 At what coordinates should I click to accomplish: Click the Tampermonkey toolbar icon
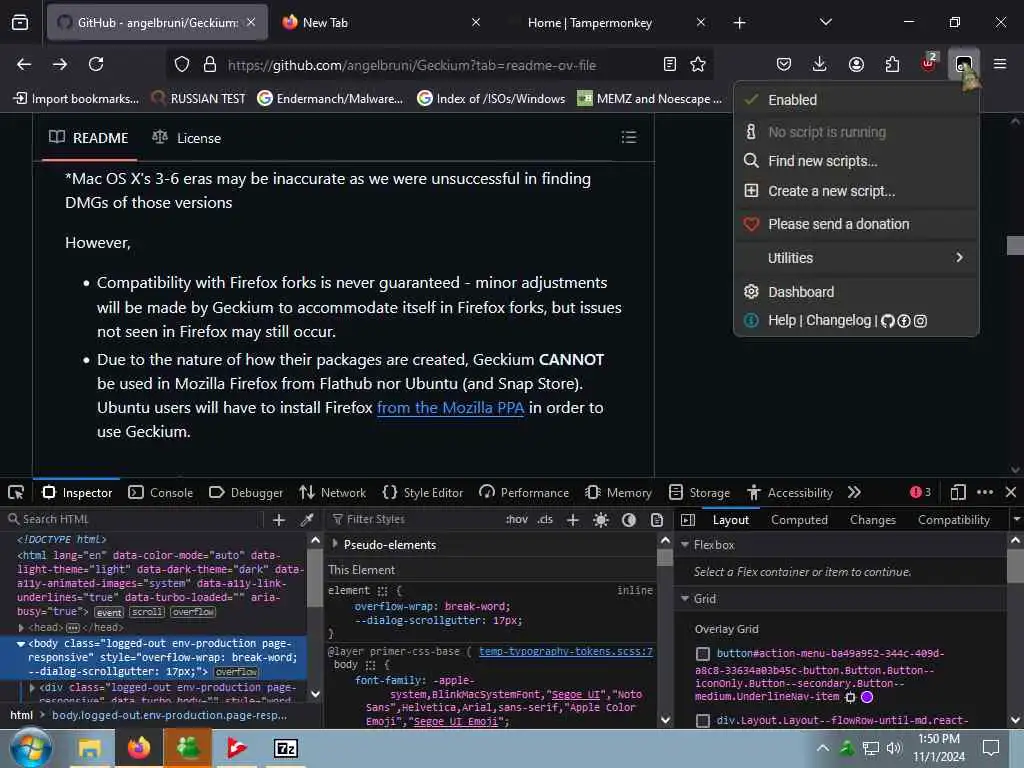[x=963, y=64]
